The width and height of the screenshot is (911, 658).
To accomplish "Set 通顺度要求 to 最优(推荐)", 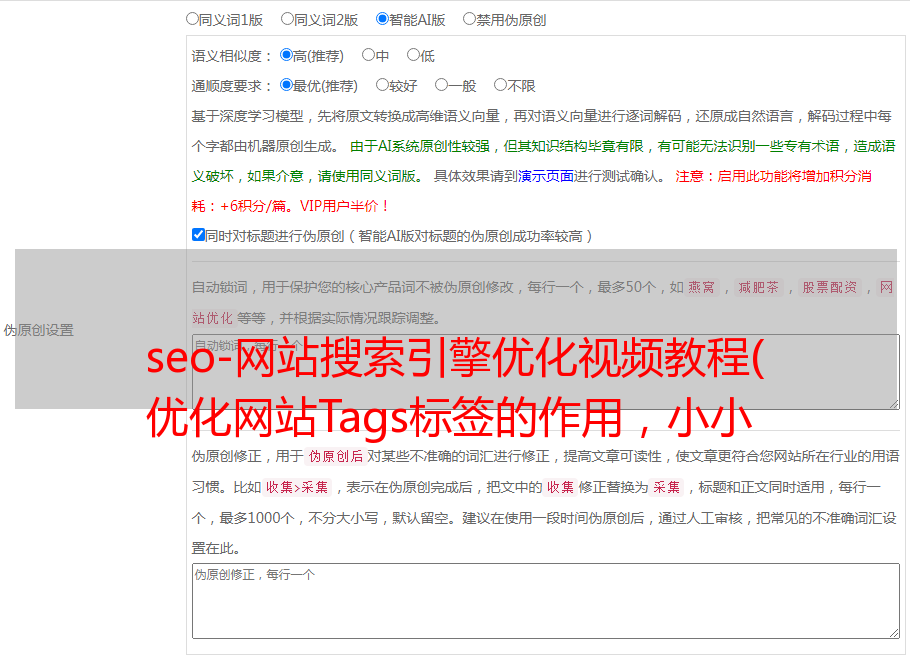I will (x=286, y=85).
